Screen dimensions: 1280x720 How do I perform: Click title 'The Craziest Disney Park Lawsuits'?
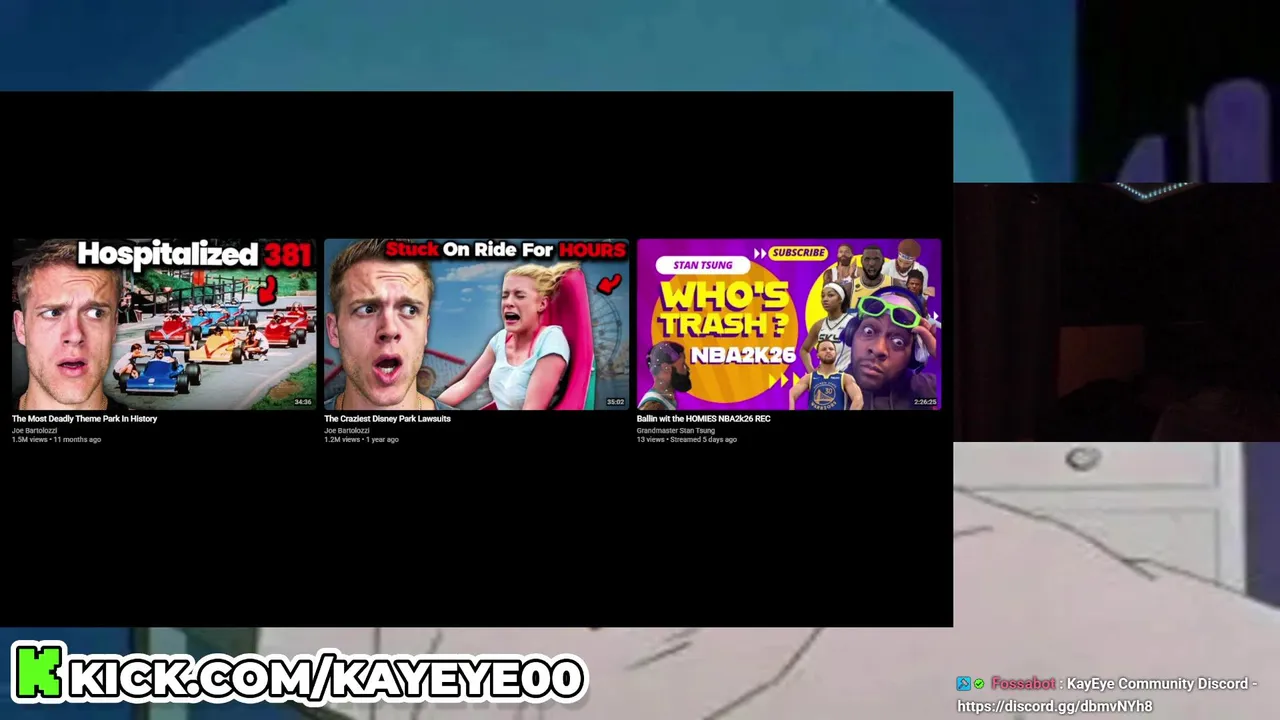click(387, 419)
